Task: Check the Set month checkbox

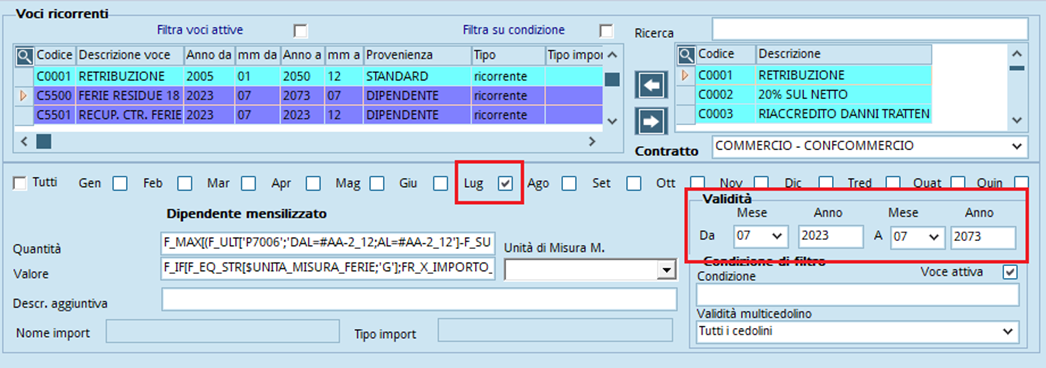Action: click(633, 183)
